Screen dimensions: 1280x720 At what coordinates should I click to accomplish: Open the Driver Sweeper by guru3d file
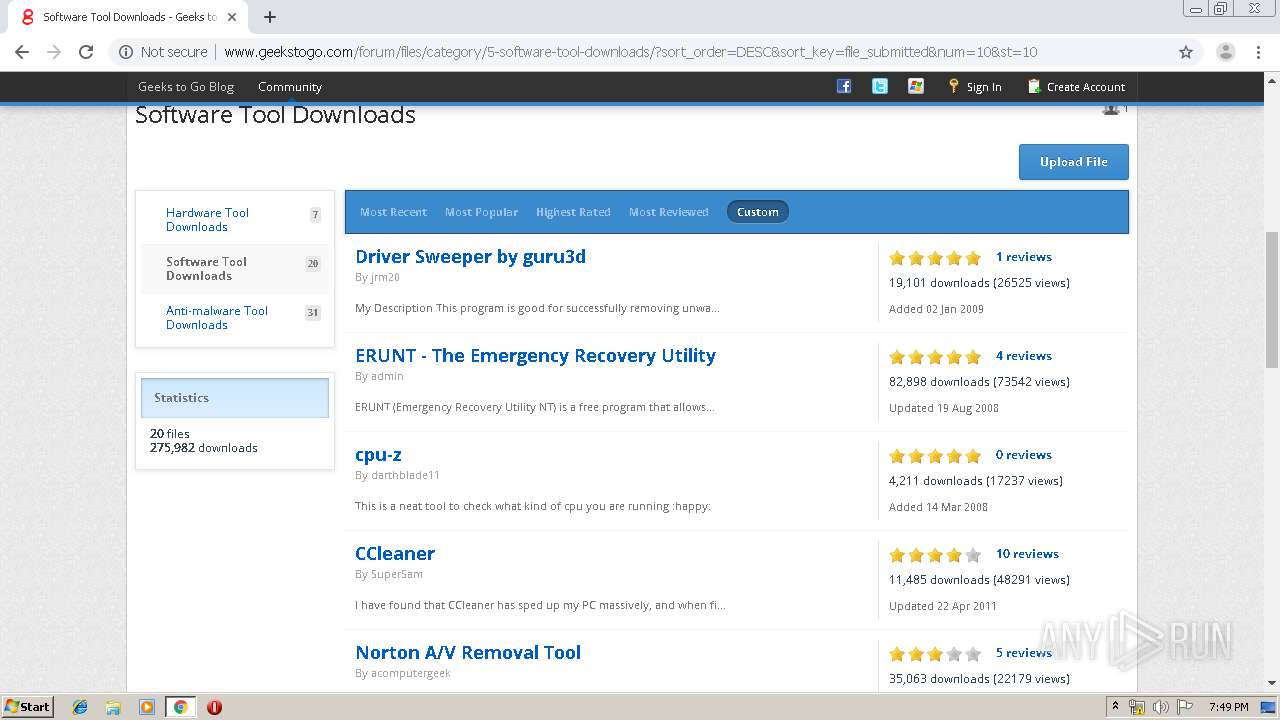click(x=470, y=256)
